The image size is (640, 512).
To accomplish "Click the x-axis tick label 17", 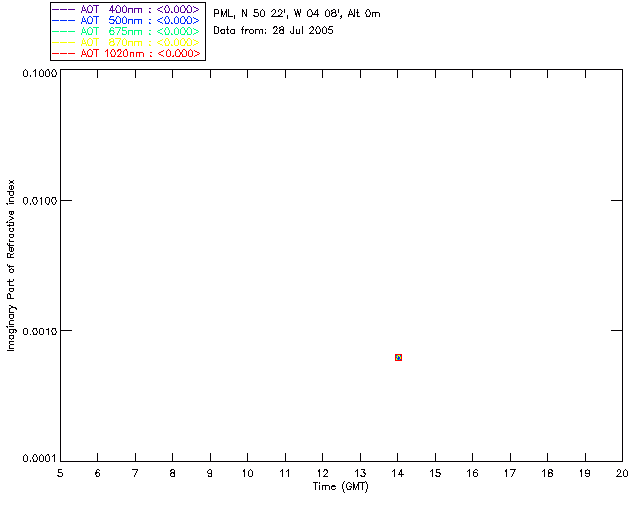I will tap(510, 473).
